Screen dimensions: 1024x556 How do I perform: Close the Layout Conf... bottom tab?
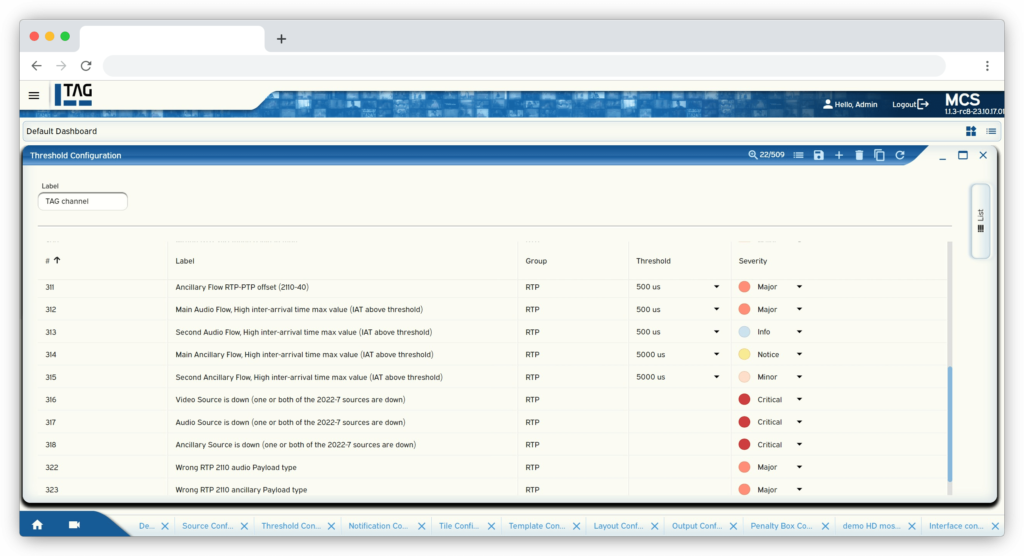point(655,526)
